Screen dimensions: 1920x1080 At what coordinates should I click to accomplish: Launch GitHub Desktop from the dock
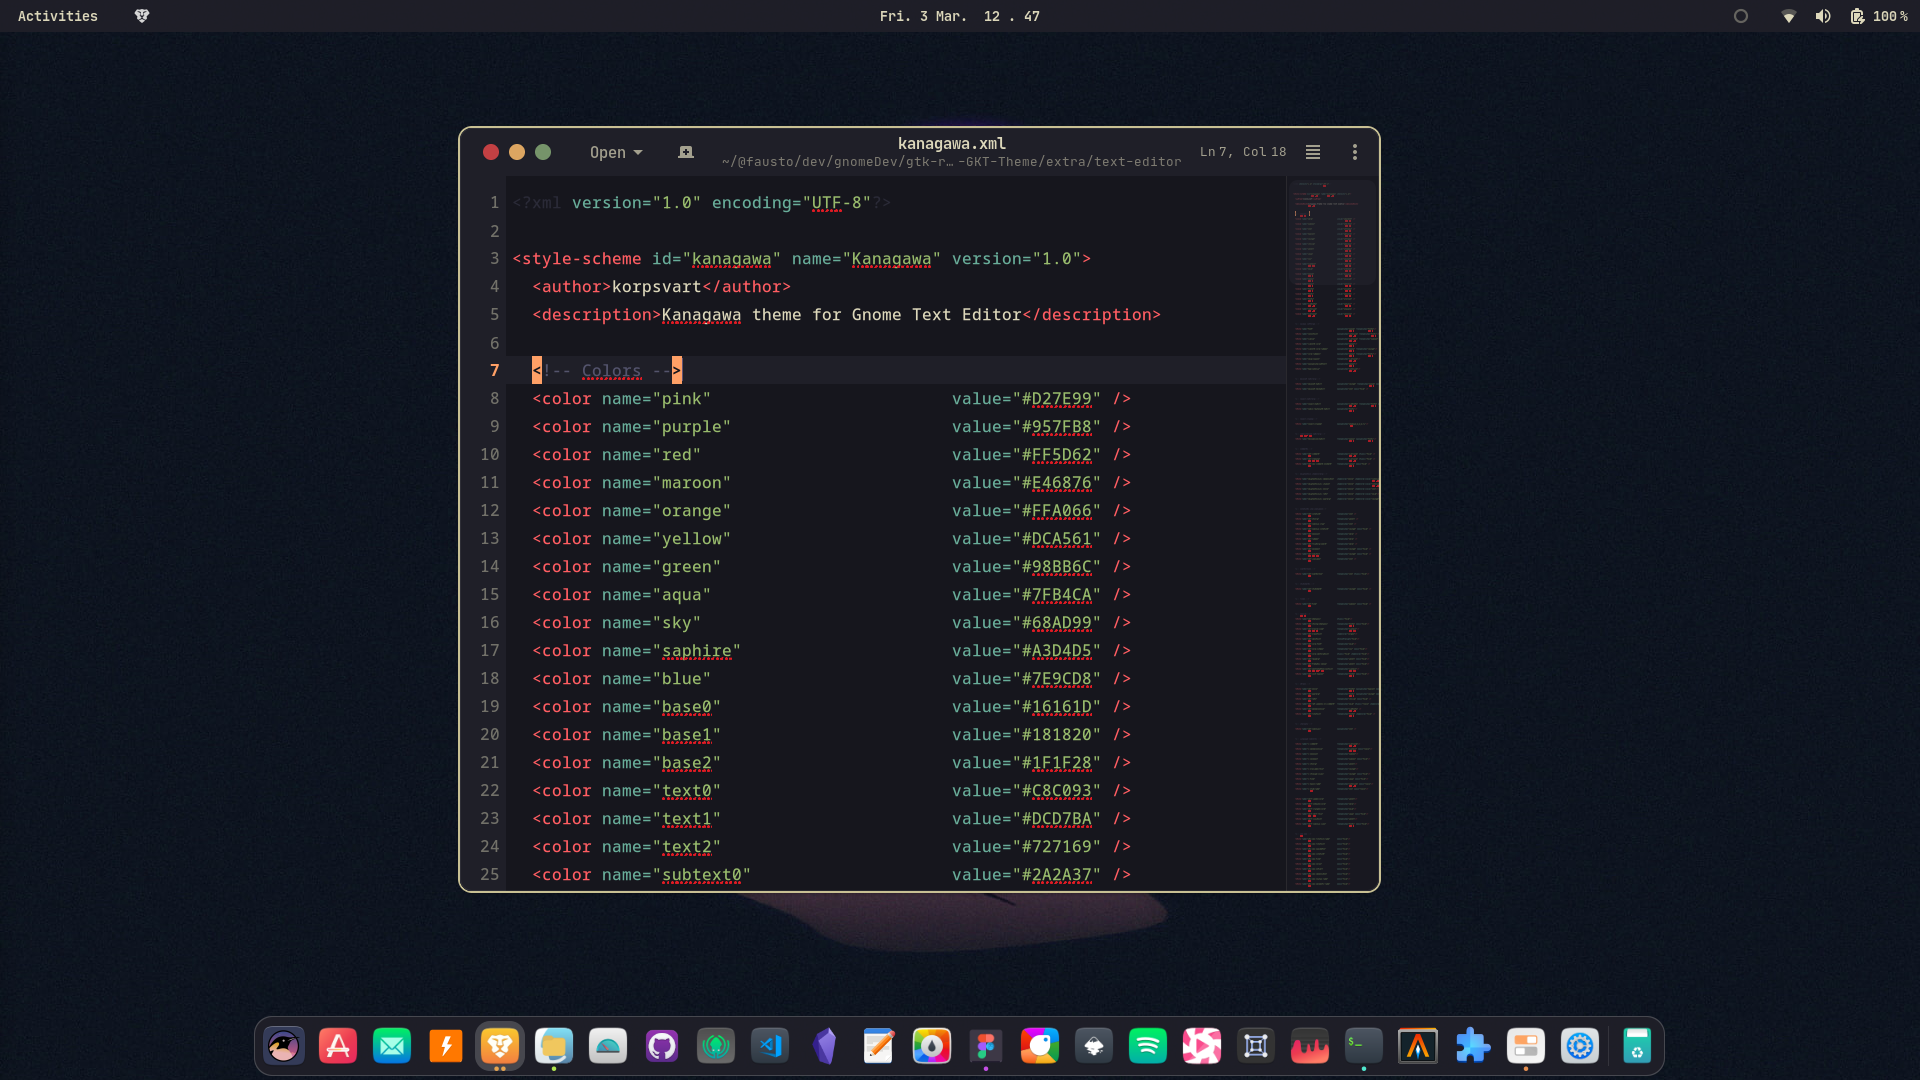[x=662, y=1046]
